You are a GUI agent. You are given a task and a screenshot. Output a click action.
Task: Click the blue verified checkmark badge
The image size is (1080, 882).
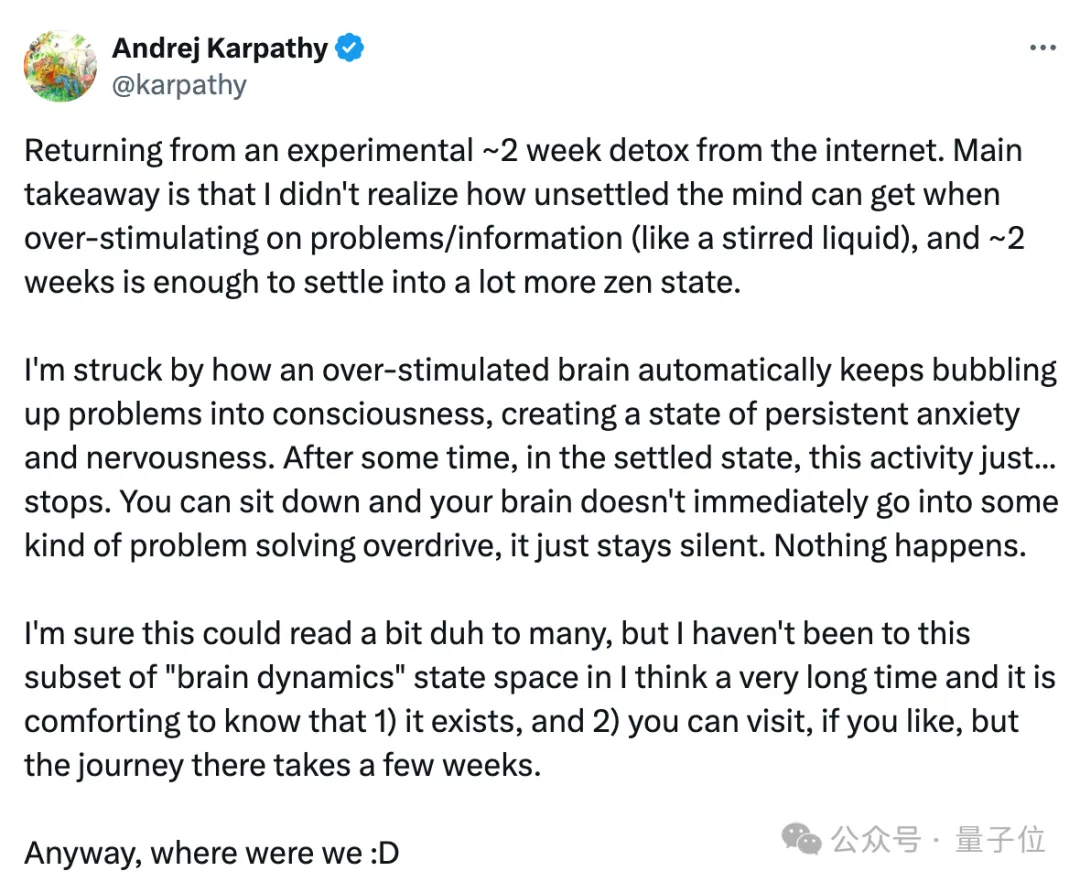pyautogui.click(x=349, y=47)
